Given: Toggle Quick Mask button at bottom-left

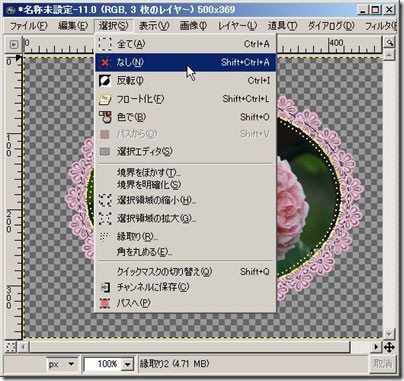Looking at the screenshot, I should coord(11,347).
